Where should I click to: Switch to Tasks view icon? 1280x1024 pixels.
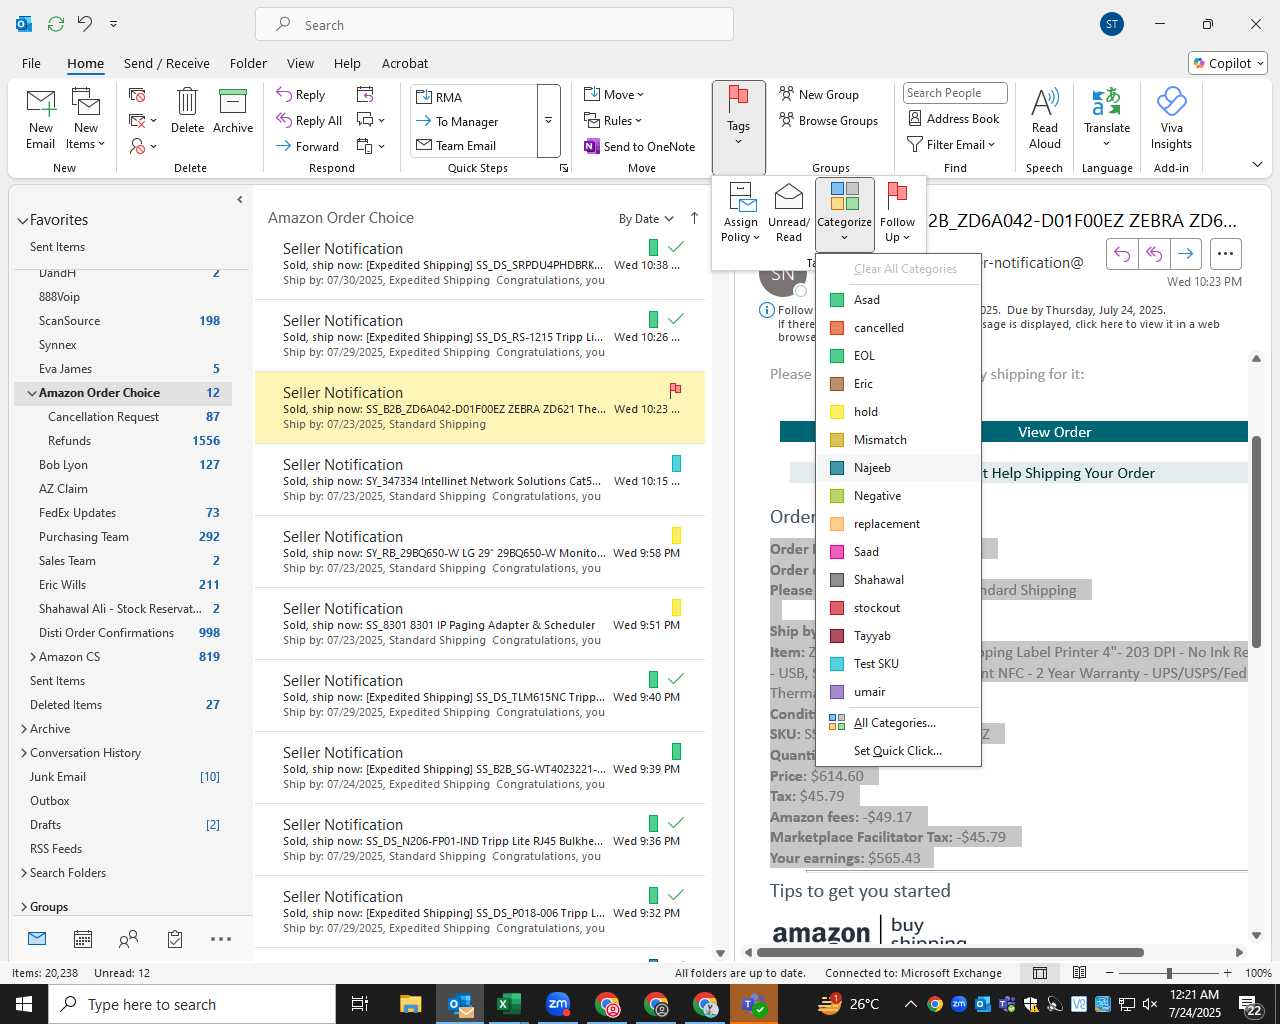(x=175, y=939)
